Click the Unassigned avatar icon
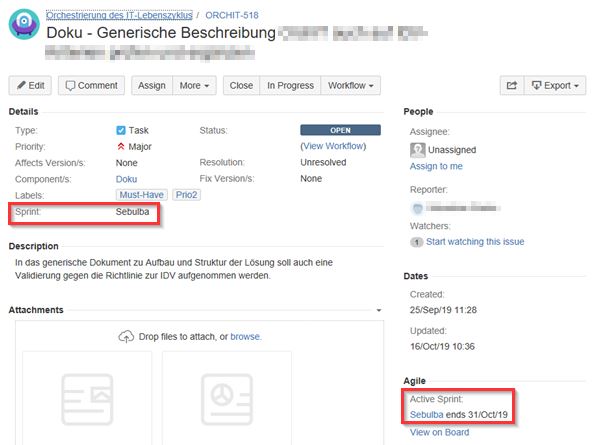599x445 pixels. 418,150
